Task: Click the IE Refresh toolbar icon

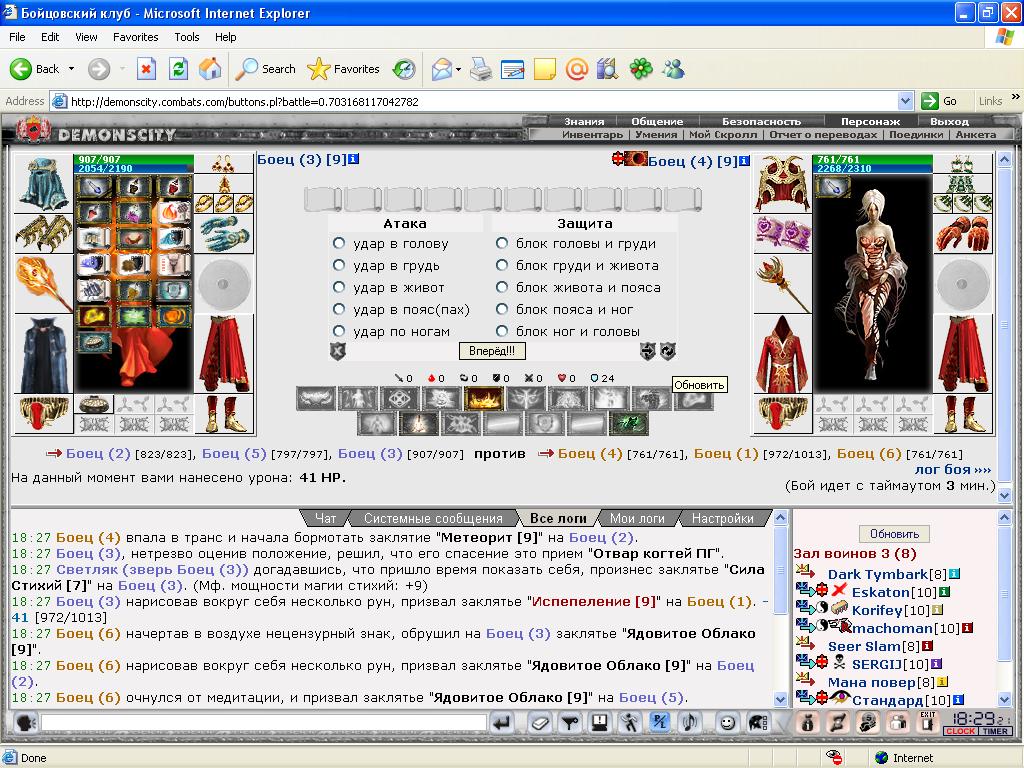Action: click(178, 69)
